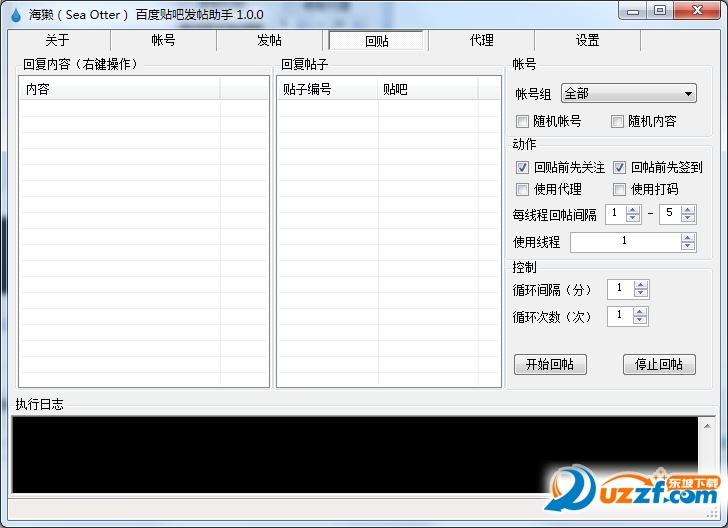Click the 内容 column header
The height and width of the screenshot is (528, 728).
(120, 89)
